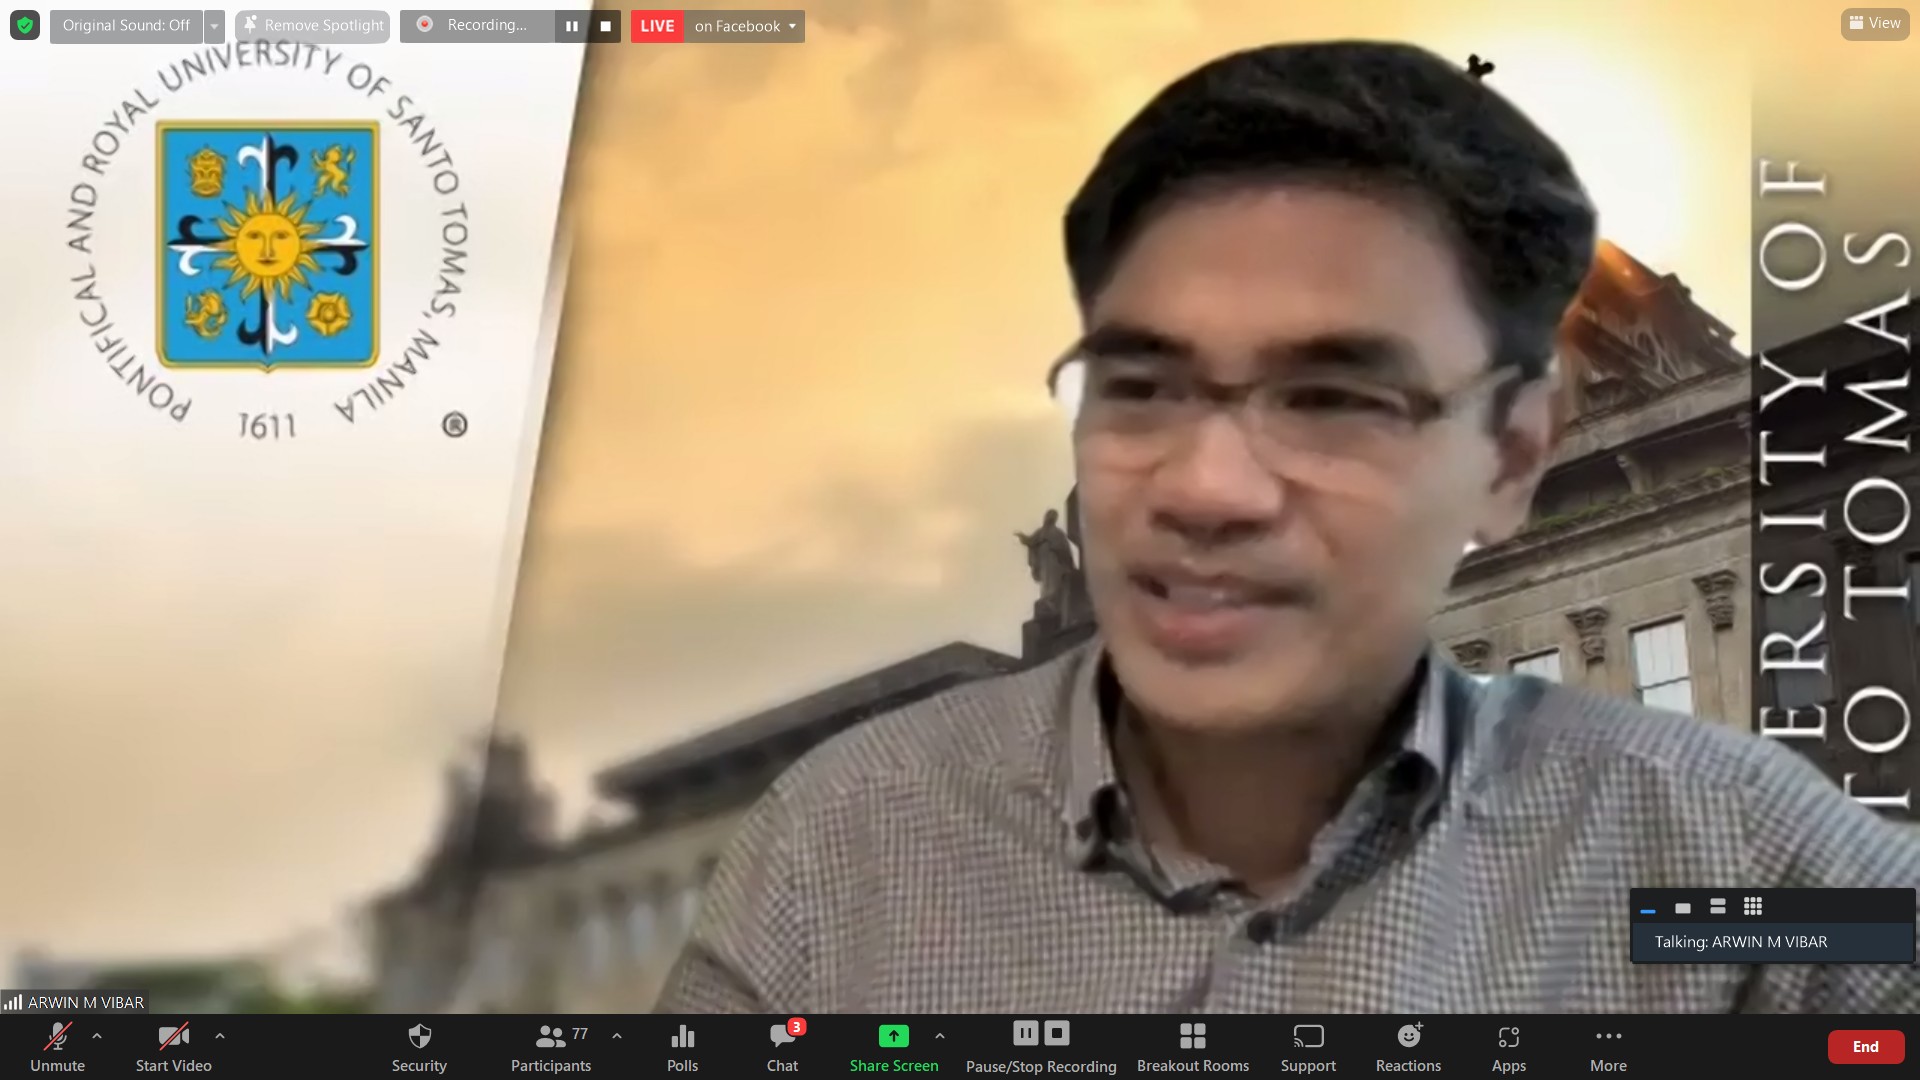Image resolution: width=1920 pixels, height=1080 pixels.
Task: Click the Support icon
Action: pyautogui.click(x=1307, y=1046)
